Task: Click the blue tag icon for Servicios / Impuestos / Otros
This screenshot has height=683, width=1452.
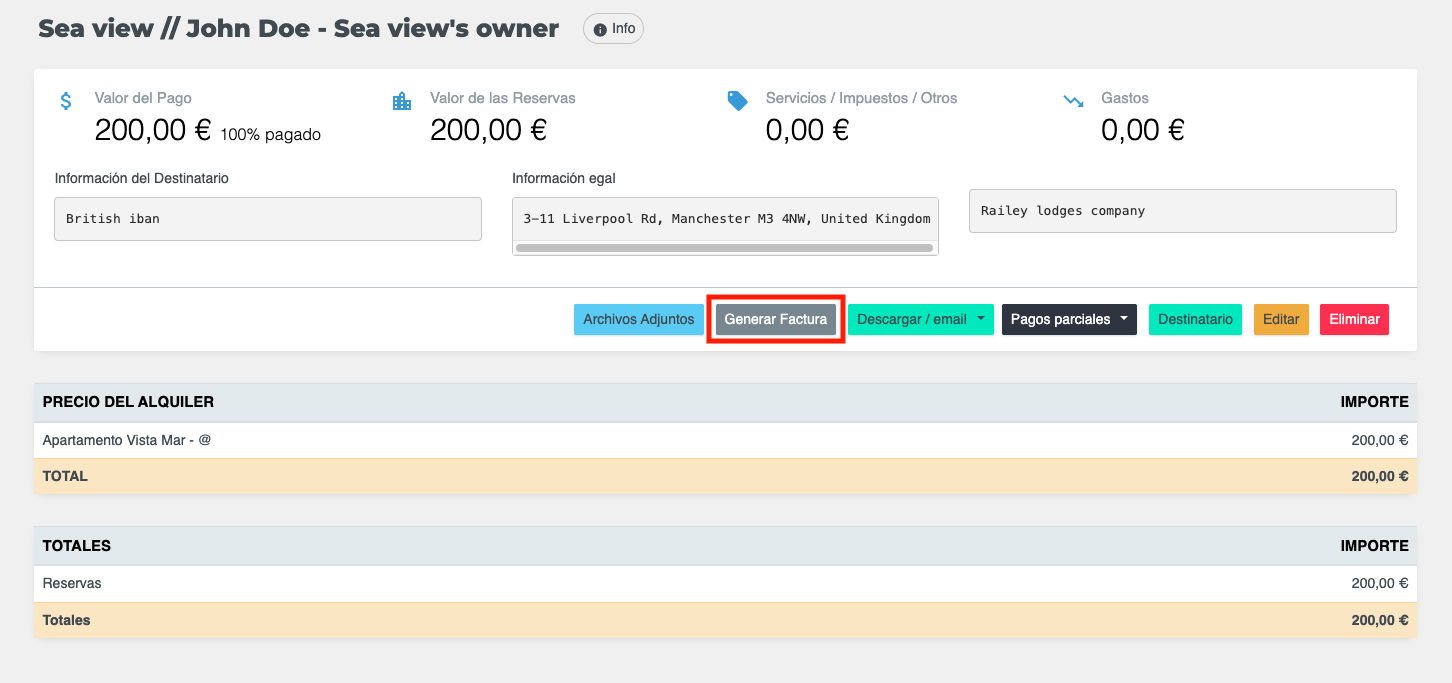Action: coord(737,100)
